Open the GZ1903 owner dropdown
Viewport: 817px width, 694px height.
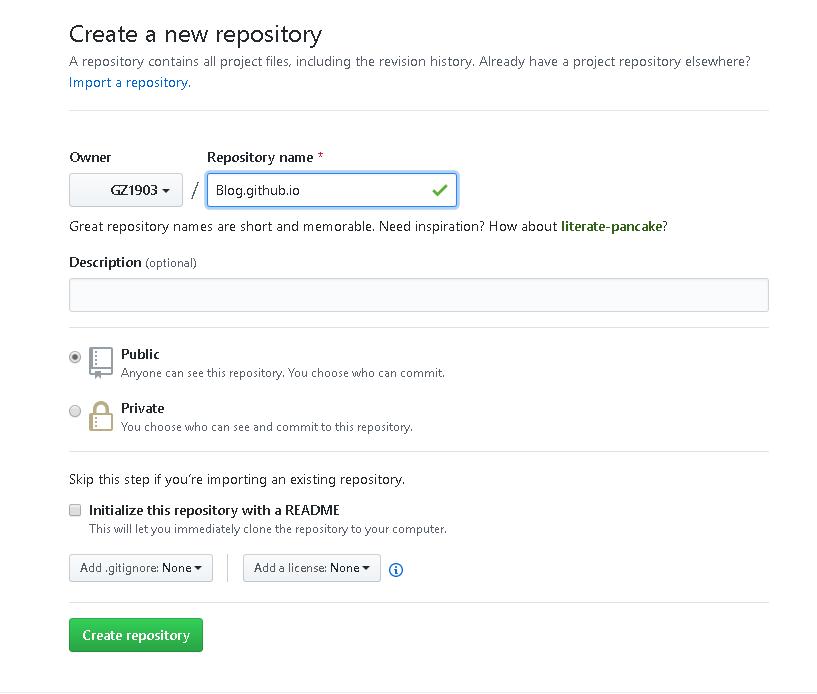(126, 190)
